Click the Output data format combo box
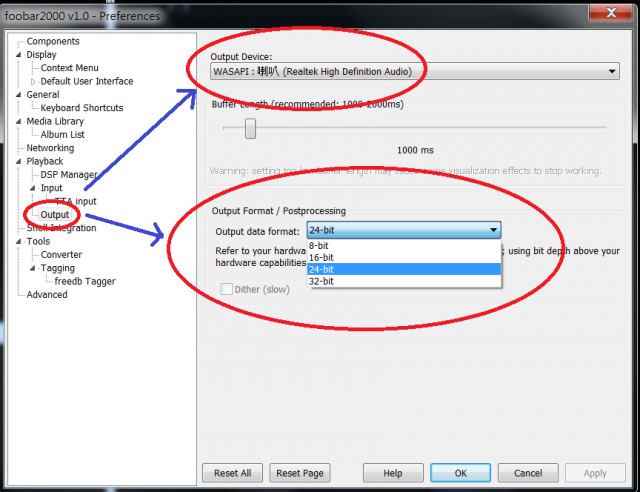The image size is (640, 492). (x=404, y=230)
